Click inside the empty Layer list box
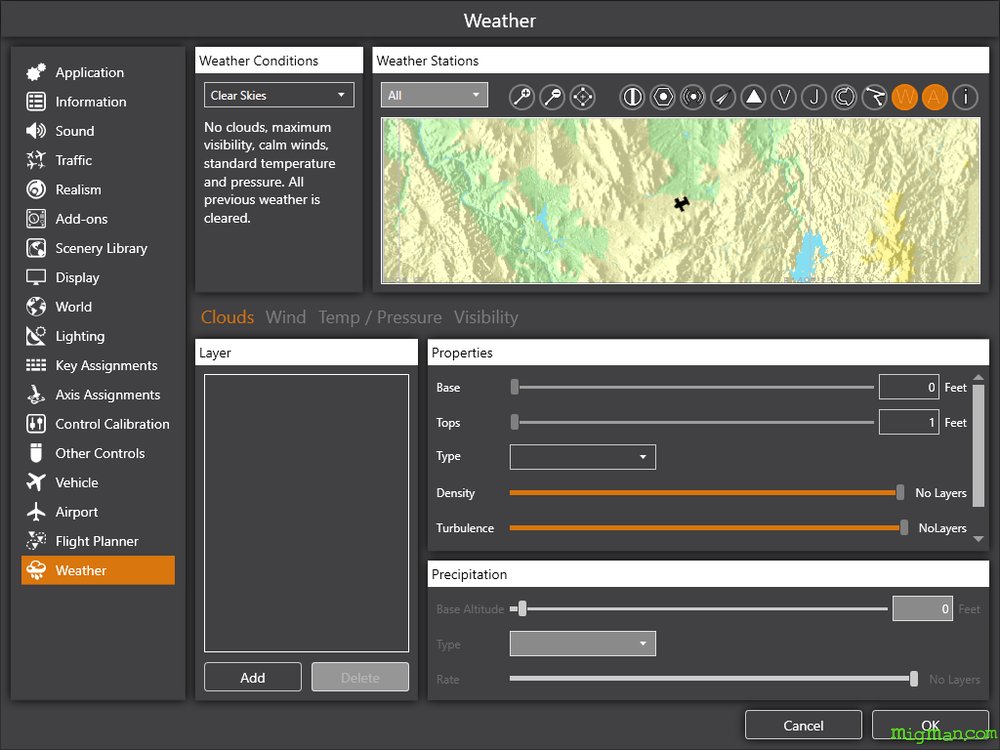The height and width of the screenshot is (750, 1000). pyautogui.click(x=306, y=513)
